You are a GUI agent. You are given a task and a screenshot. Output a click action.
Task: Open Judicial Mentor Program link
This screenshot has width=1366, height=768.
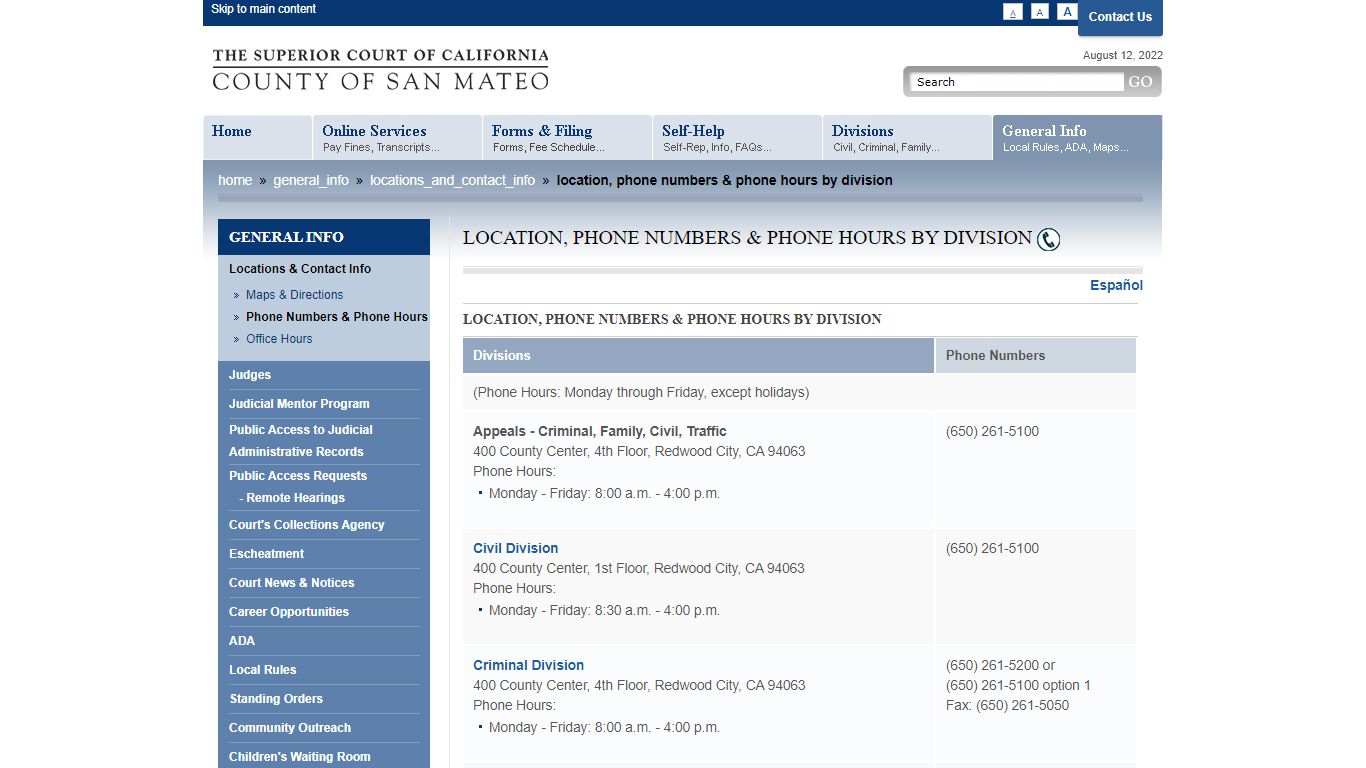point(299,404)
